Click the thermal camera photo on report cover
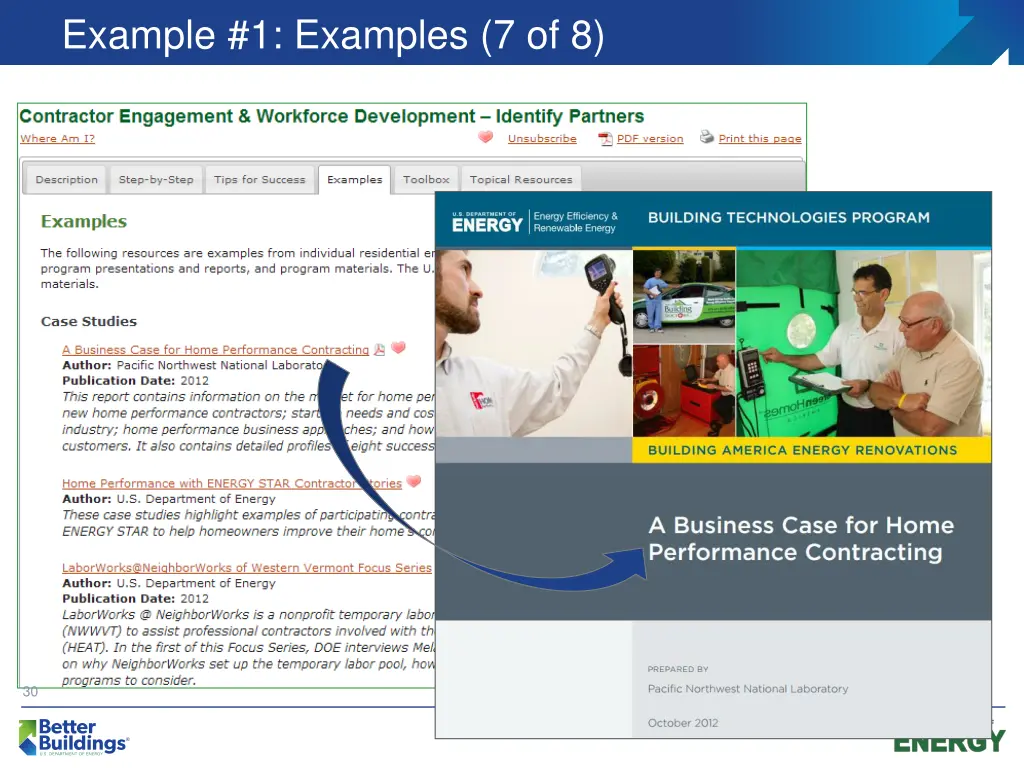The image size is (1024, 768). [x=534, y=343]
